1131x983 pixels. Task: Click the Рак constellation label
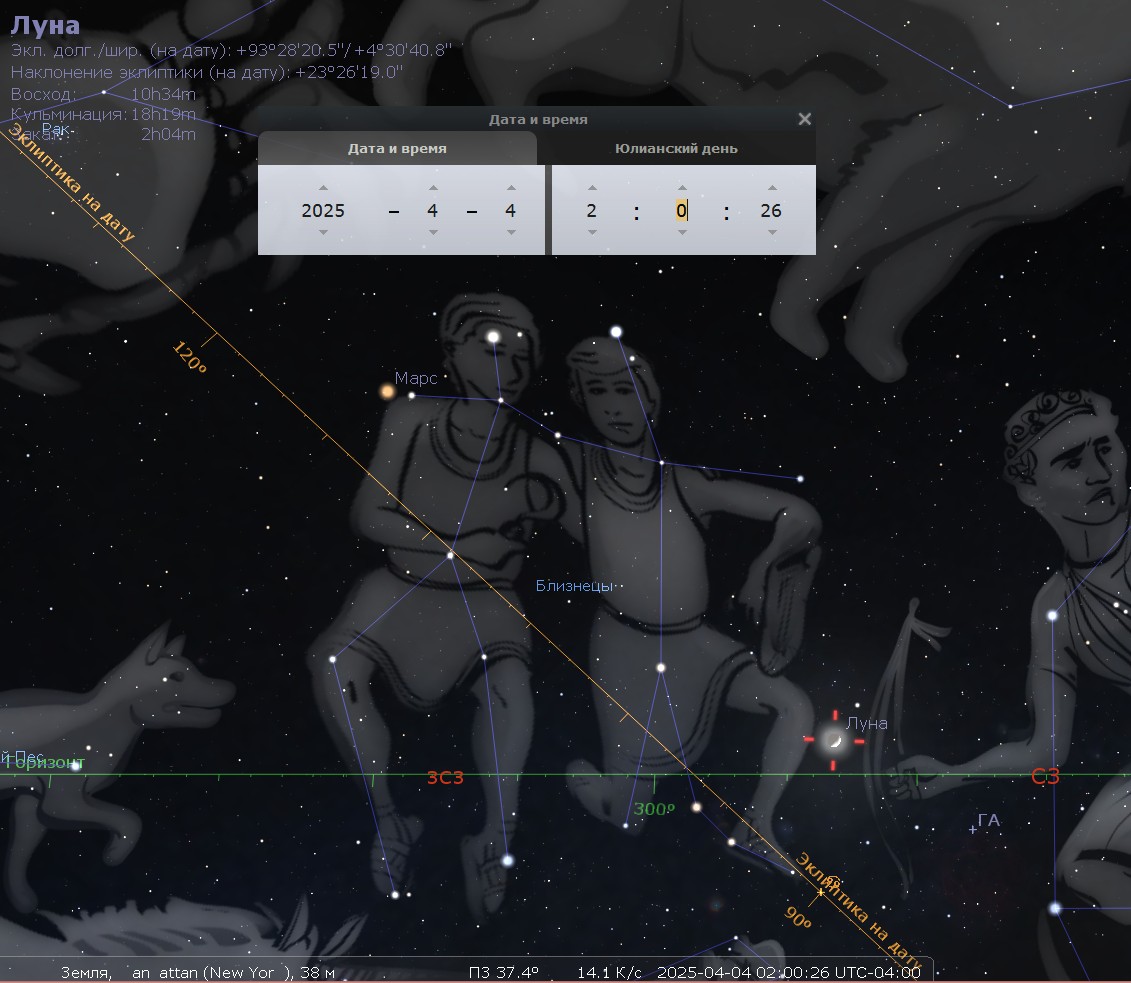[56, 130]
